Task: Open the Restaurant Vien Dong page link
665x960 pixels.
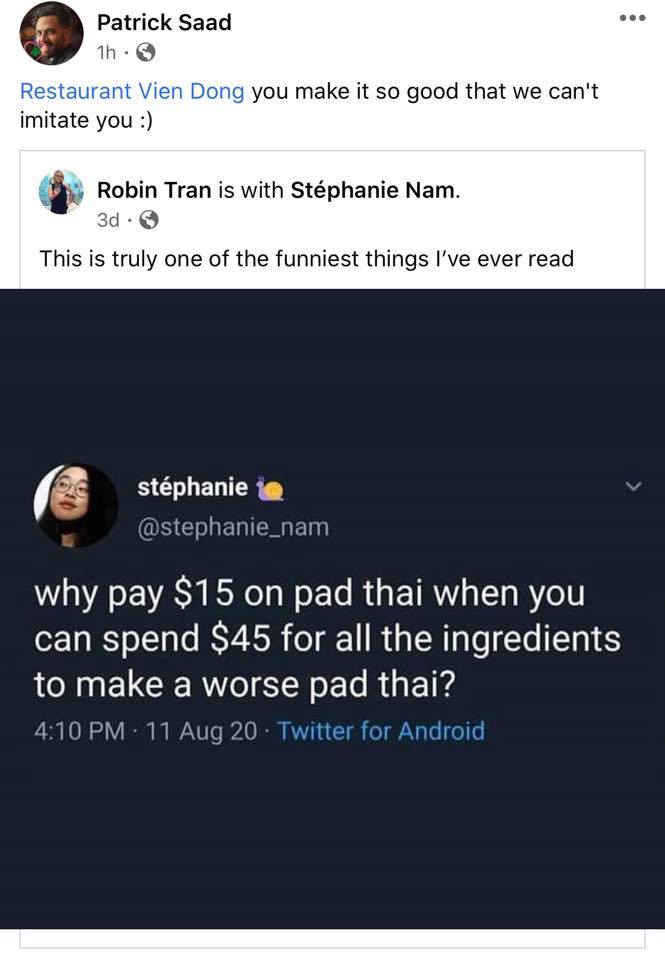Action: coord(132,91)
